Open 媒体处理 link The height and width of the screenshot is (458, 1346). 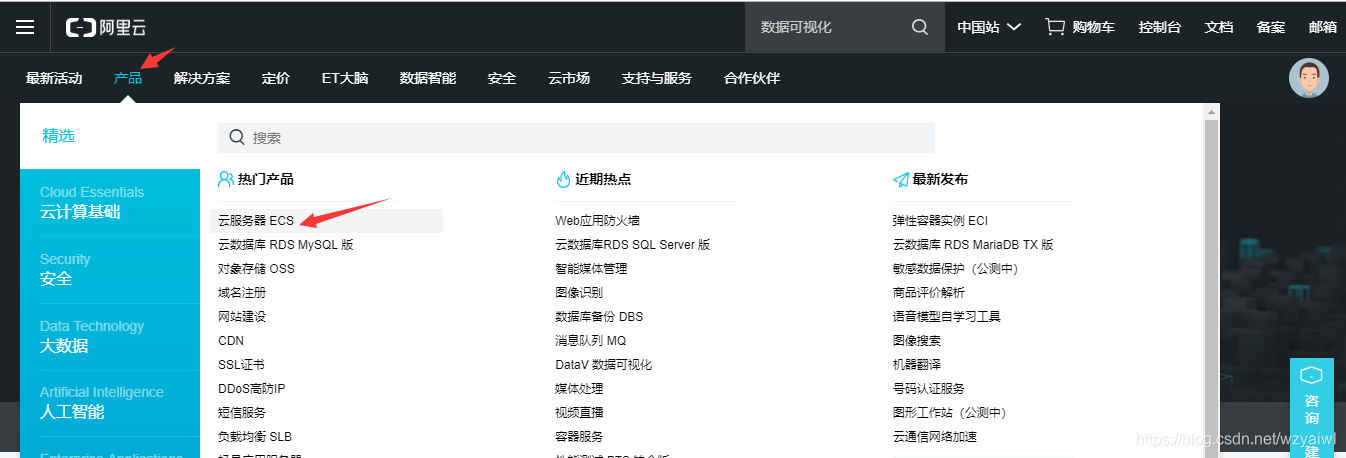(579, 389)
